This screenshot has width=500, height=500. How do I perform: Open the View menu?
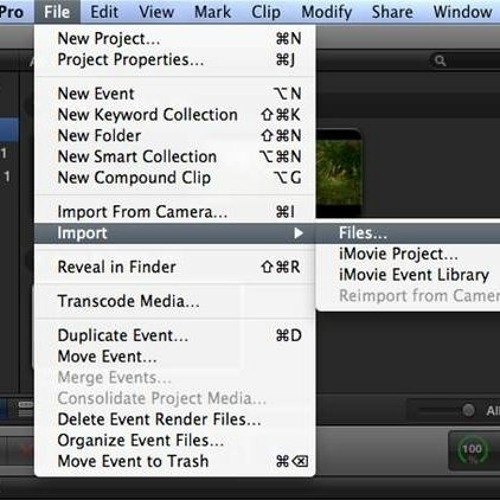(x=156, y=12)
